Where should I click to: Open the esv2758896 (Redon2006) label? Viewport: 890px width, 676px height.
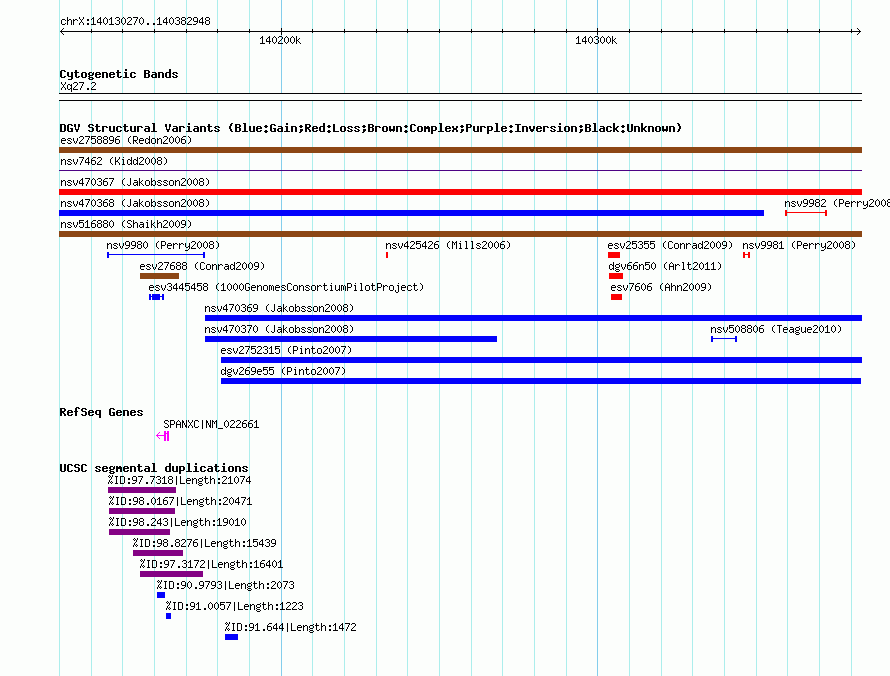click(x=126, y=140)
